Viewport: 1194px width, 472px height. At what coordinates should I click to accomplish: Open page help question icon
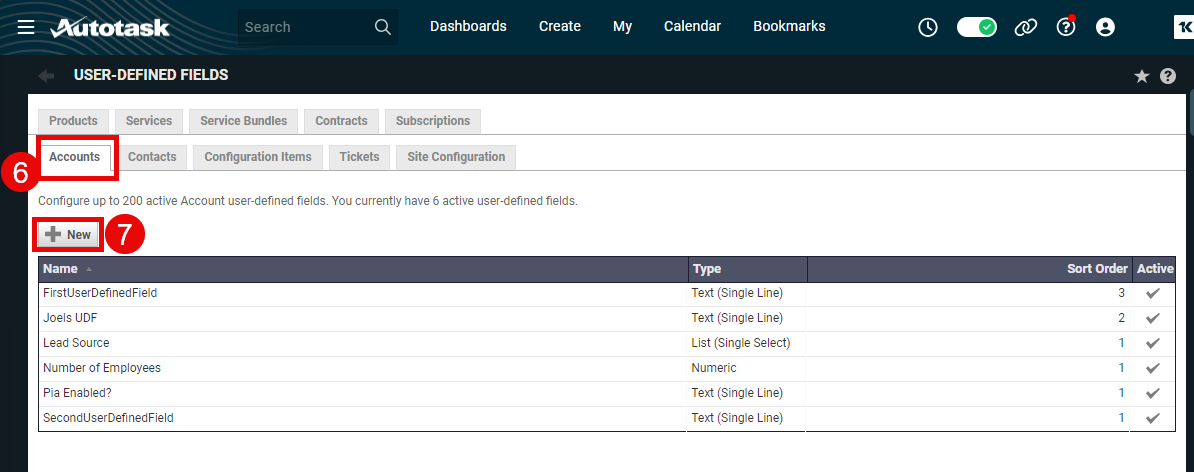point(1168,76)
